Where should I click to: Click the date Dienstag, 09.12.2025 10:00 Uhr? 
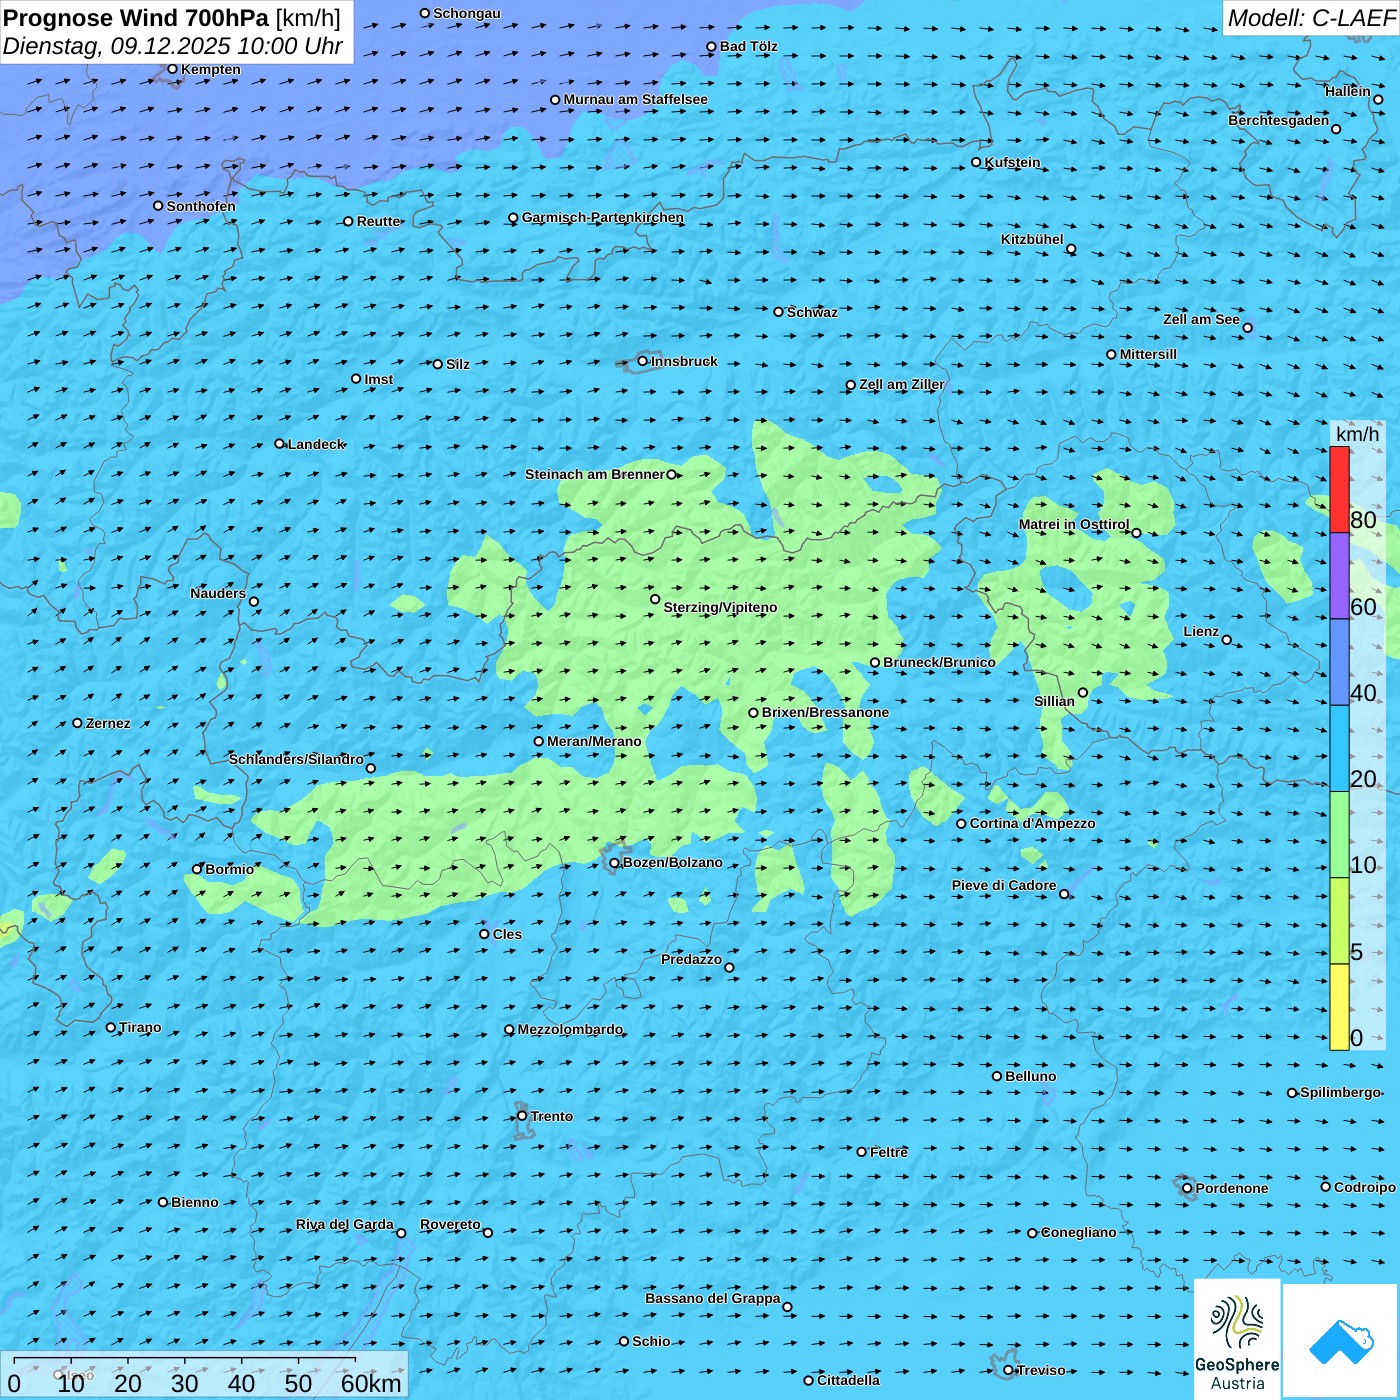point(172,46)
